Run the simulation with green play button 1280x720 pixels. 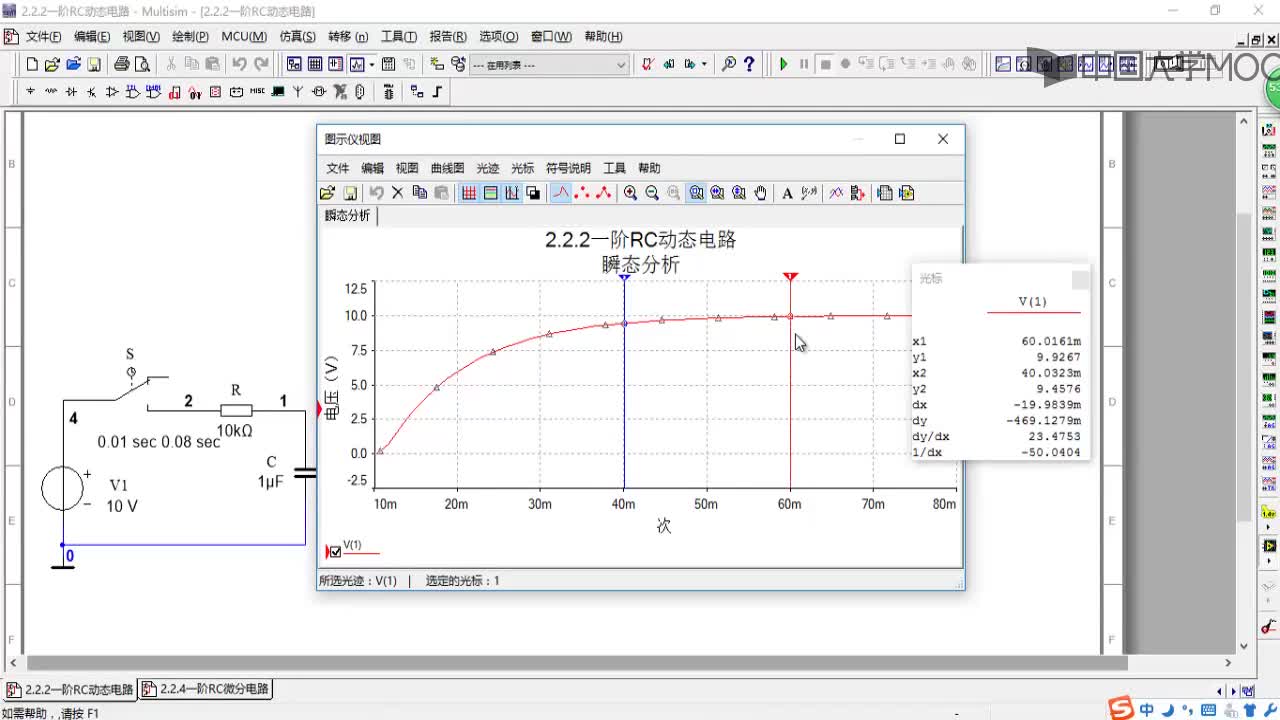[784, 64]
